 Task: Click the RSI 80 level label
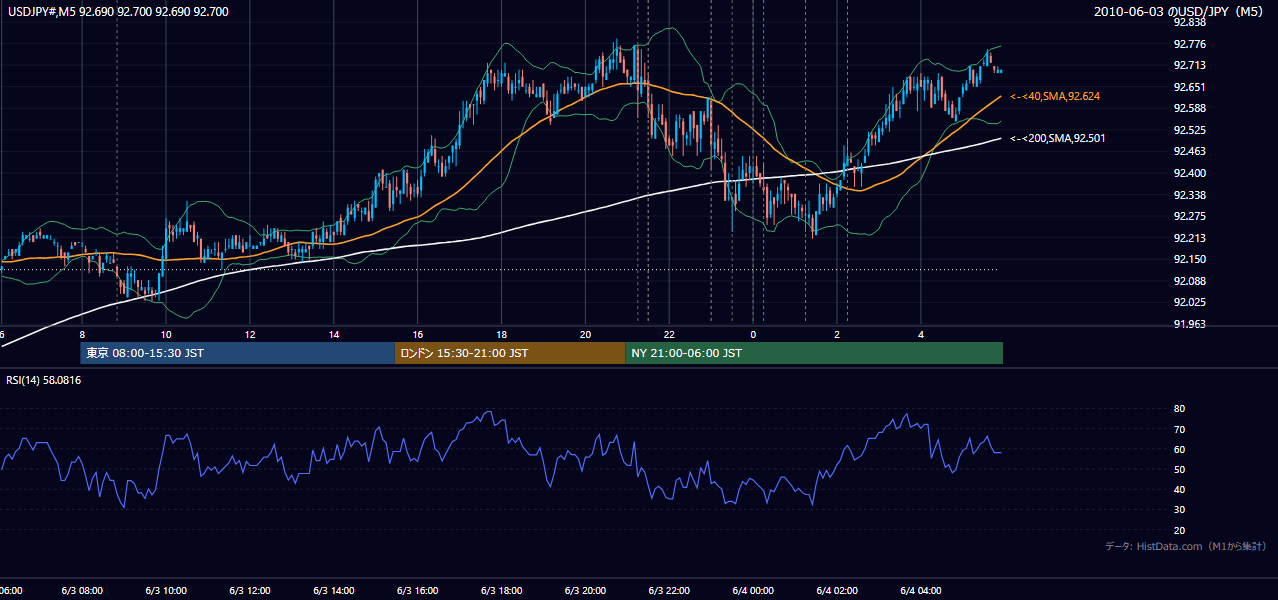coord(1179,409)
